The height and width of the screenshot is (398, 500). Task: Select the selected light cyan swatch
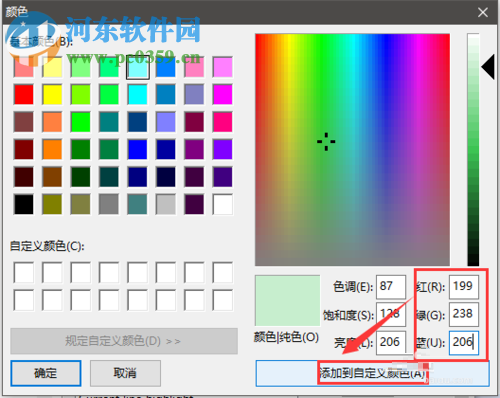138,67
